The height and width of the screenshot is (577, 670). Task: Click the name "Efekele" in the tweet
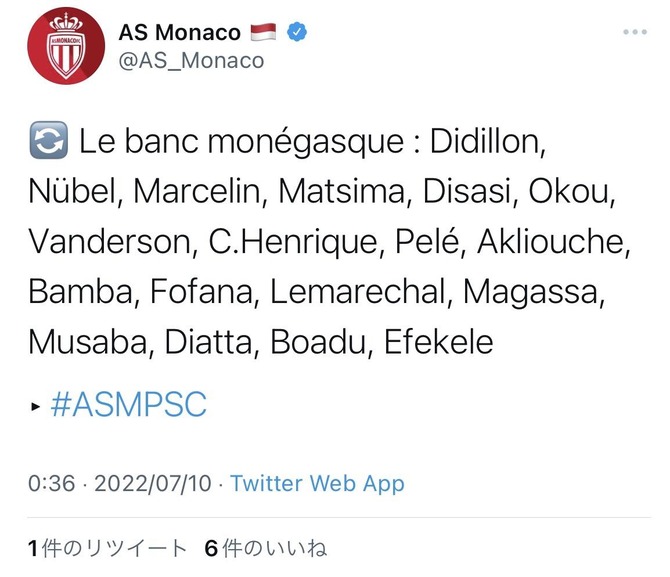tap(438, 343)
